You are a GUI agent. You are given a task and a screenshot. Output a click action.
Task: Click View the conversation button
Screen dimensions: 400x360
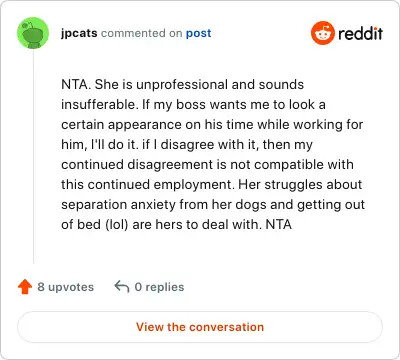200,327
